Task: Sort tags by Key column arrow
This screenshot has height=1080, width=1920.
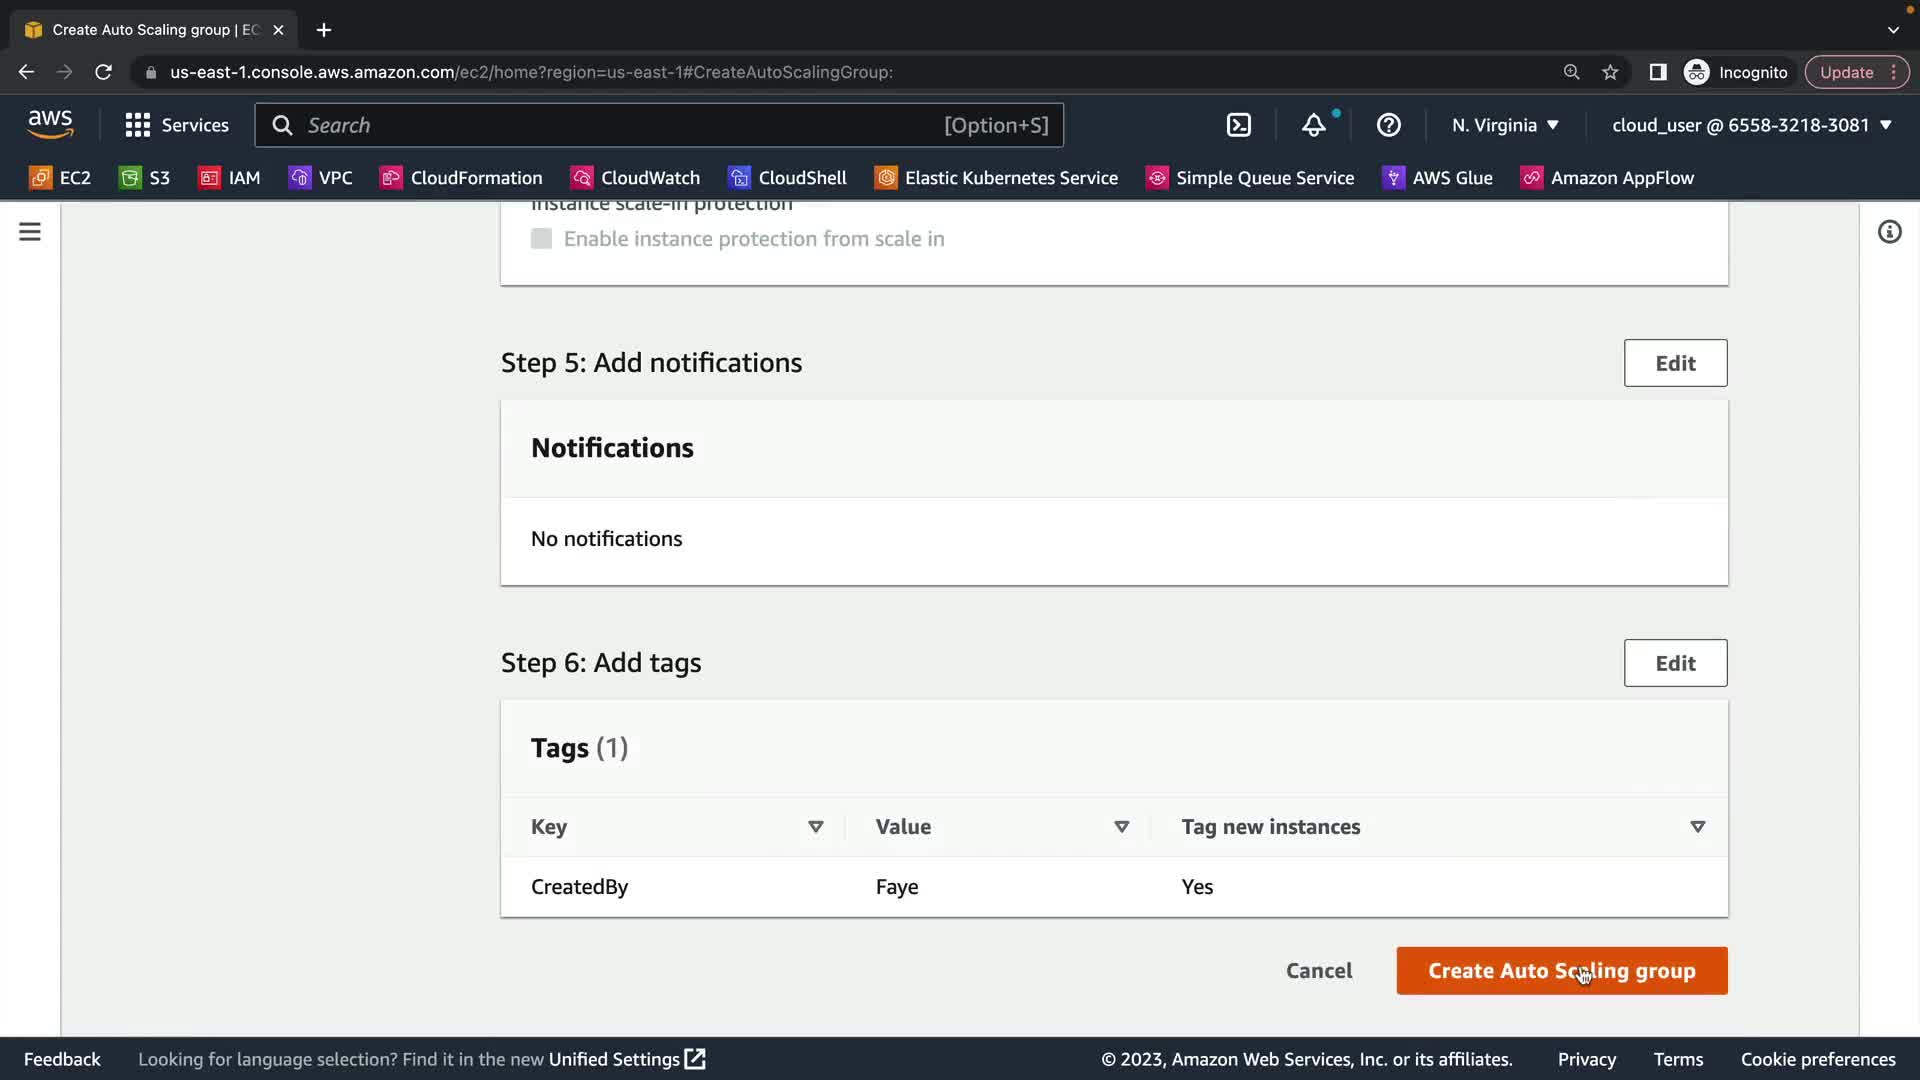Action: (815, 827)
